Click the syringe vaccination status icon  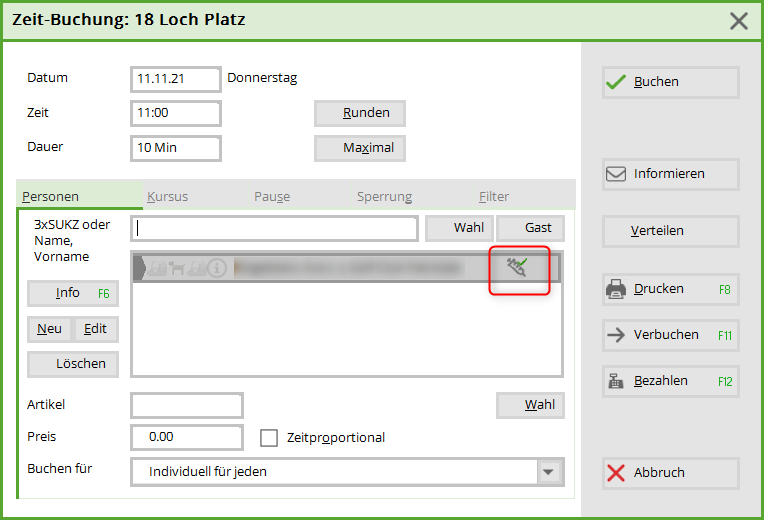(x=516, y=267)
